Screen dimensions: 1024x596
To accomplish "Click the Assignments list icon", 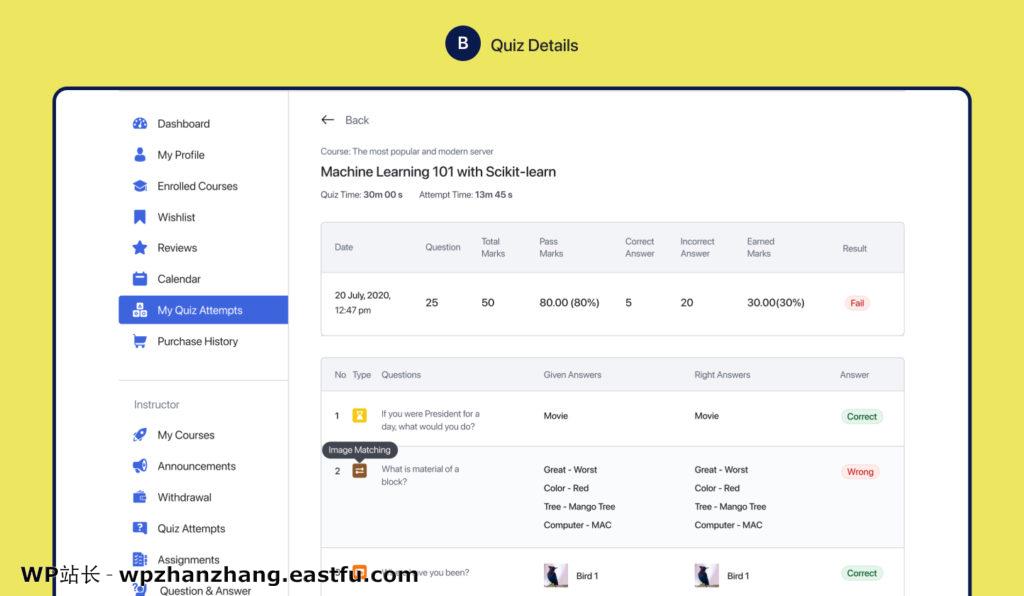I will click(x=139, y=559).
